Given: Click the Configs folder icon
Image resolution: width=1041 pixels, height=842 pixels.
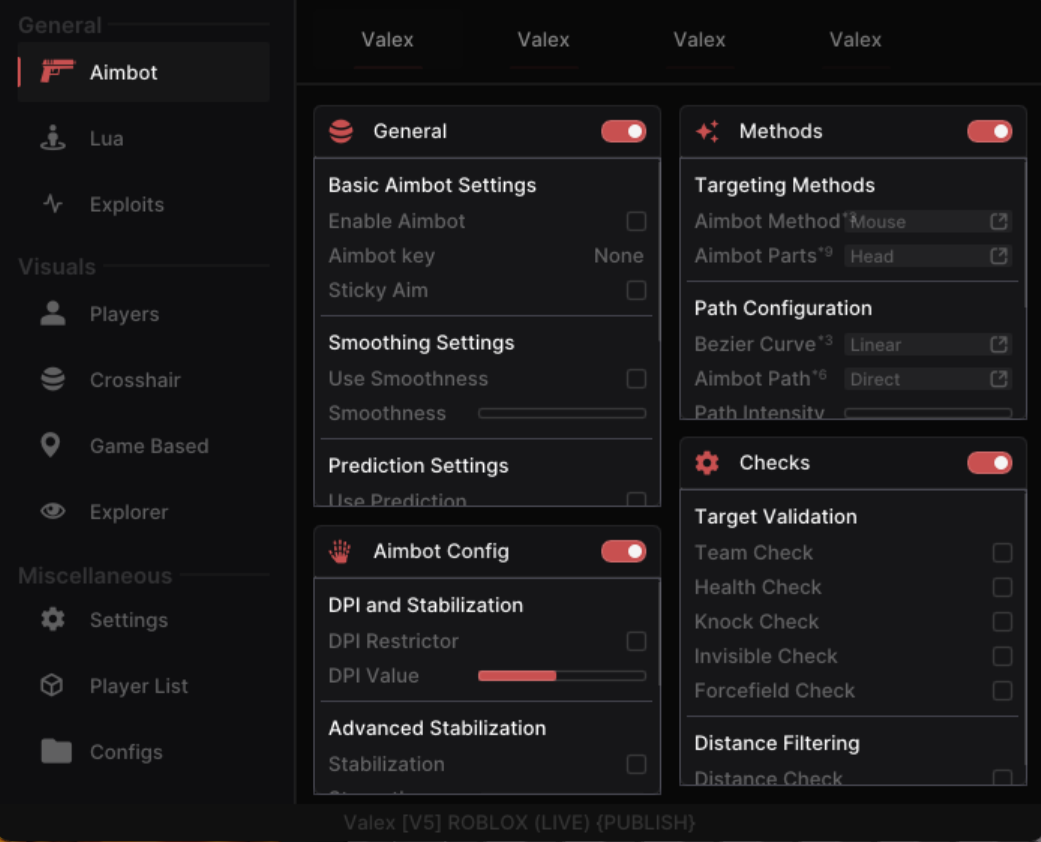Looking at the screenshot, I should point(56,752).
